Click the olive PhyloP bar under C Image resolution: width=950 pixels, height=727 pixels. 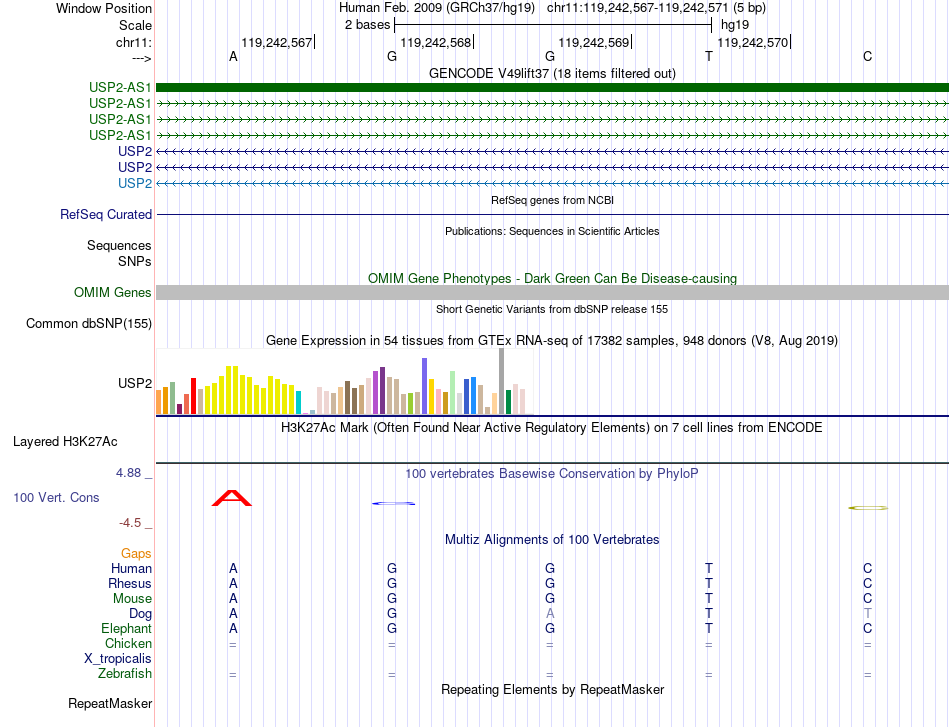coord(868,508)
